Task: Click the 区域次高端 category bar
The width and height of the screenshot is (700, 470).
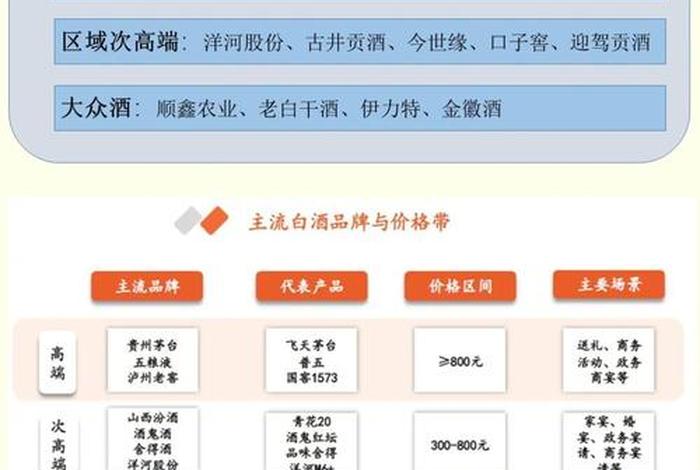Action: click(x=360, y=42)
